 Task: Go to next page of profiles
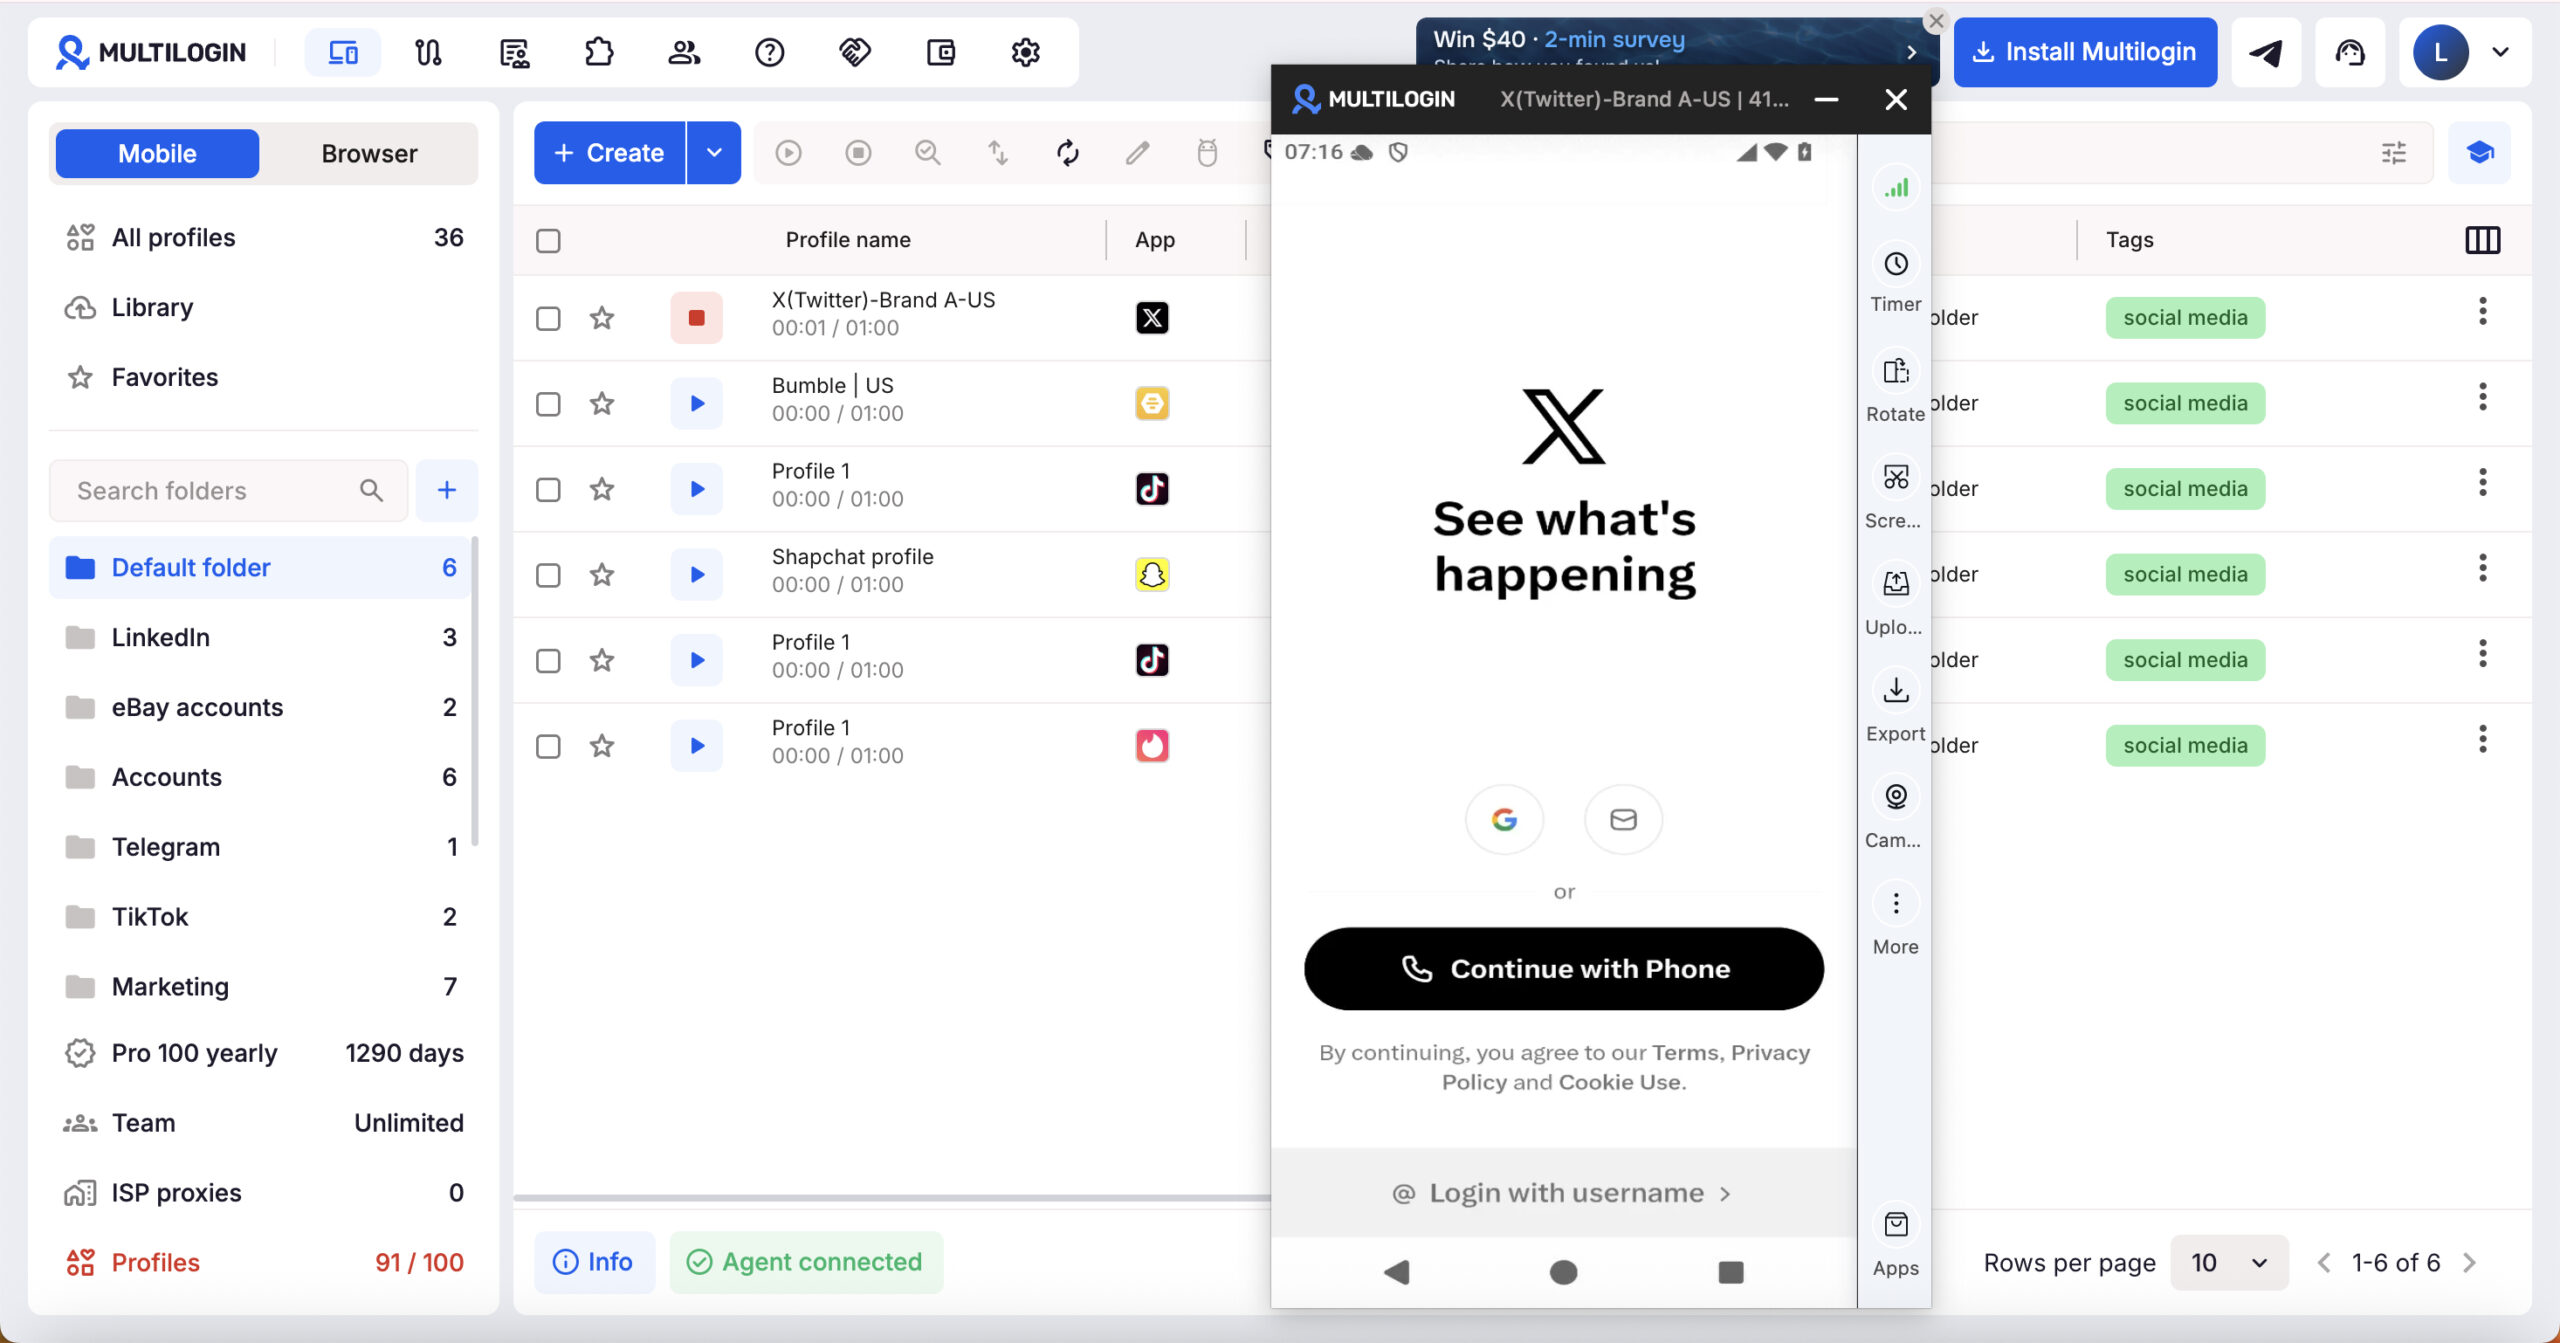[x=2469, y=1263]
